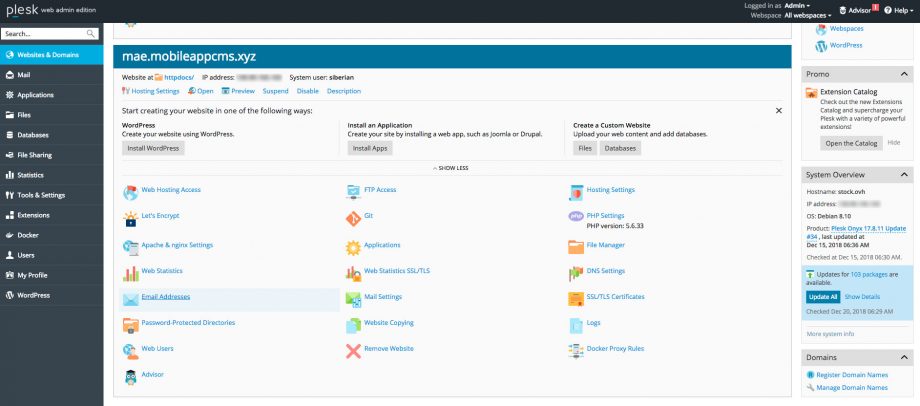The height and width of the screenshot is (406, 920).
Task: Go to Docker in the sidebar
Action: point(27,235)
